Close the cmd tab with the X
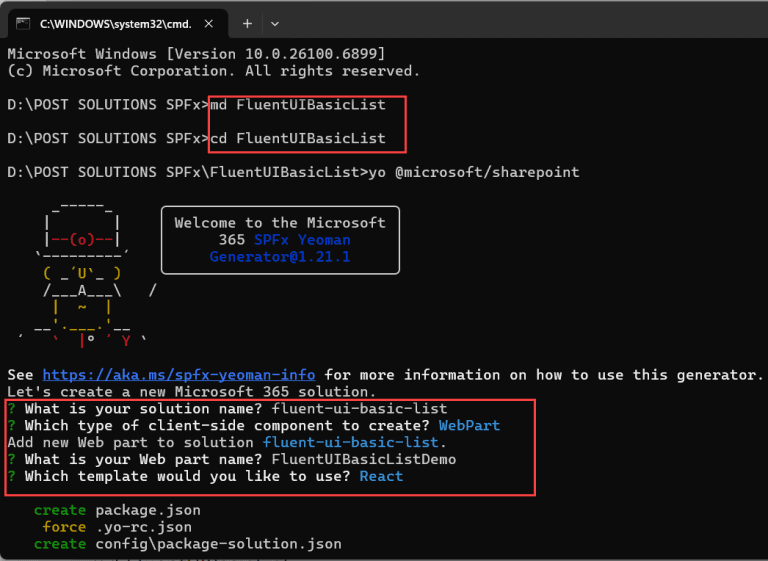The width and height of the screenshot is (768, 561). pos(209,24)
